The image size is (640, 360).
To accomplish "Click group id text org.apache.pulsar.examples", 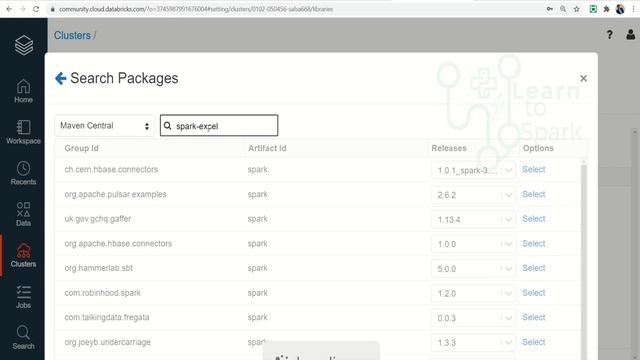I will 116,194.
